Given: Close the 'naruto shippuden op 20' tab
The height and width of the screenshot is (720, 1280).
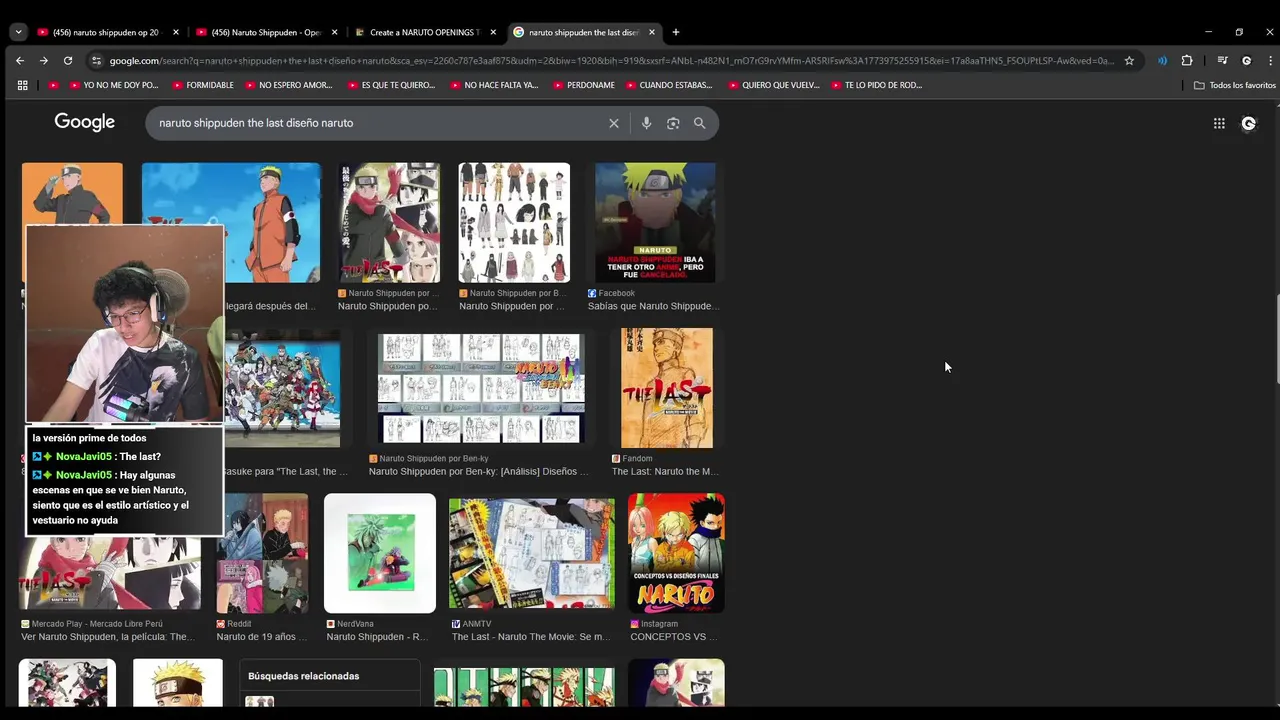Looking at the screenshot, I should point(176,32).
